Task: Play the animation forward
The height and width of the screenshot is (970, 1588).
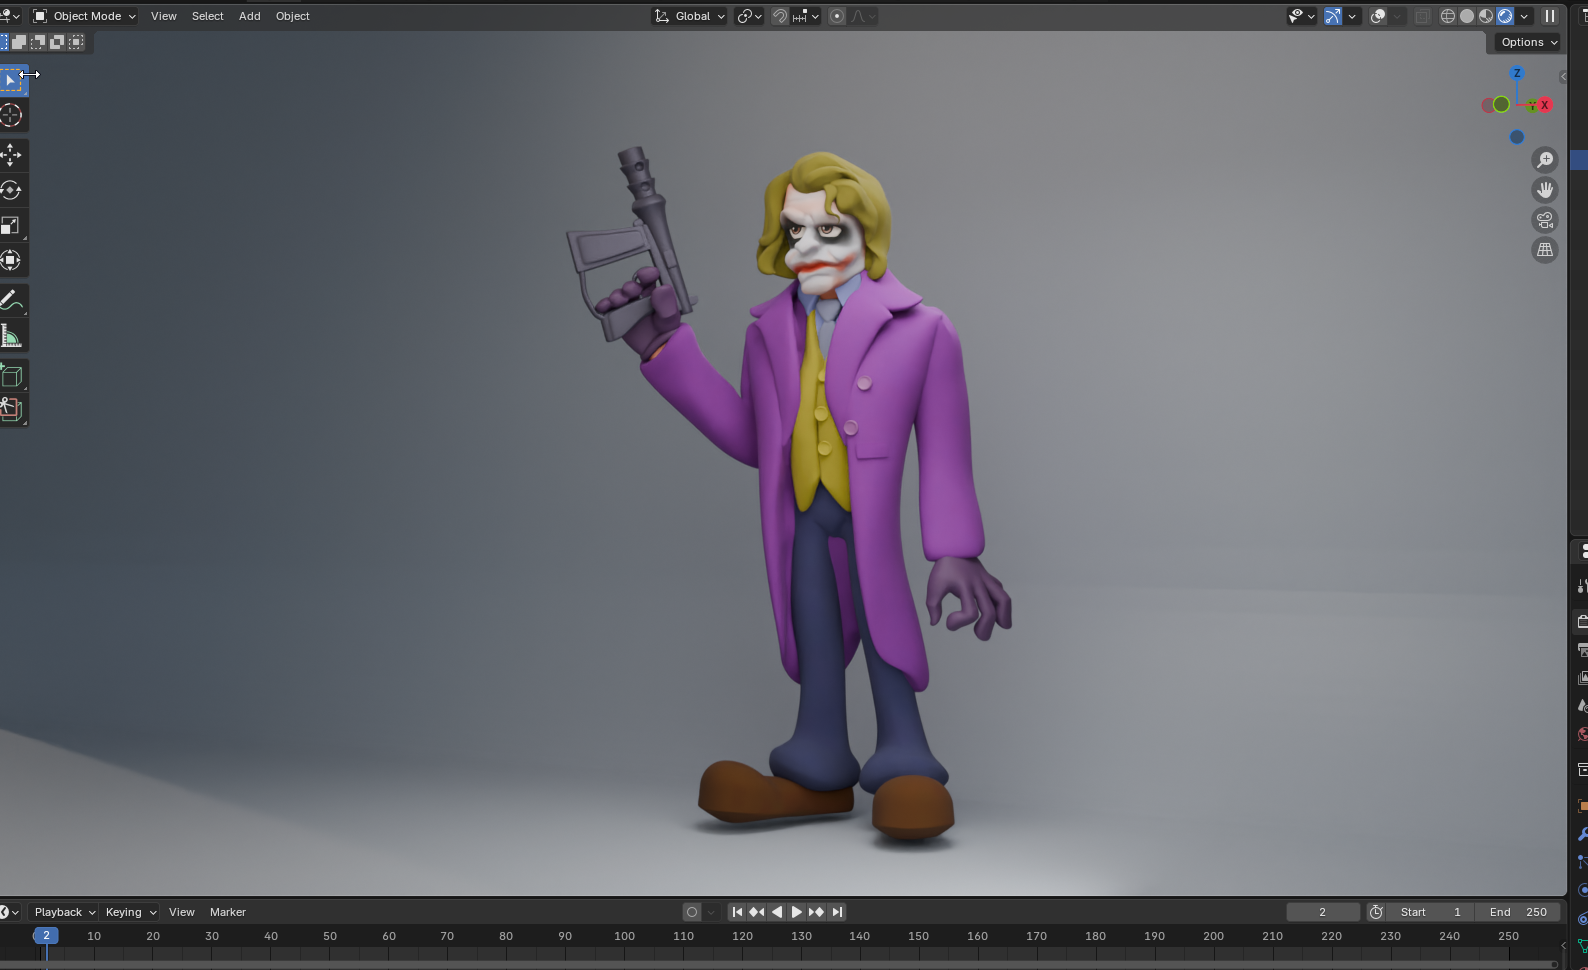Action: [797, 912]
